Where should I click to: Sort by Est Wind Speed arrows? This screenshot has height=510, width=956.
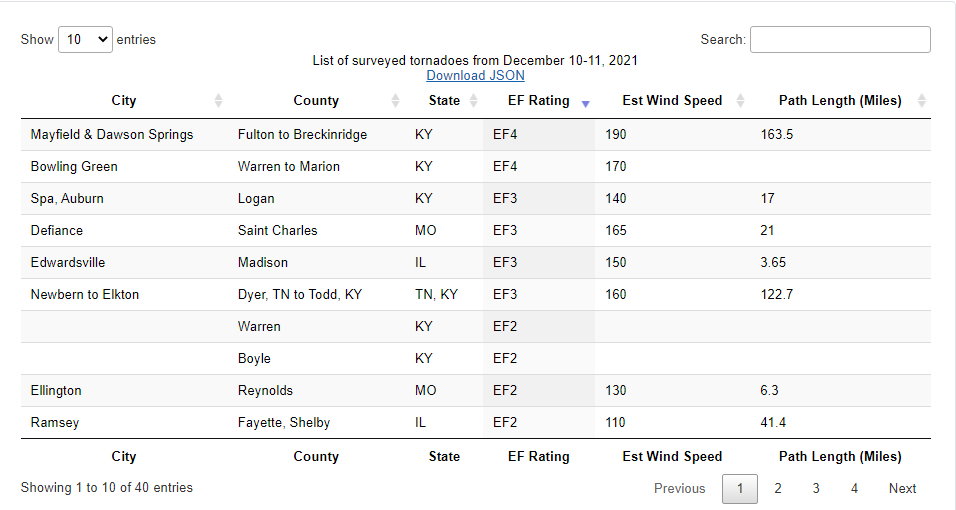pos(740,101)
